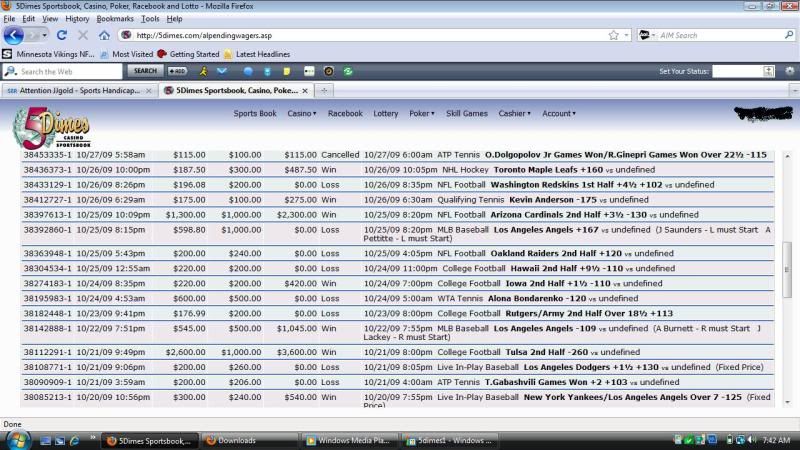Switch to 5dimes1 Windows taskbar button

click(449, 440)
